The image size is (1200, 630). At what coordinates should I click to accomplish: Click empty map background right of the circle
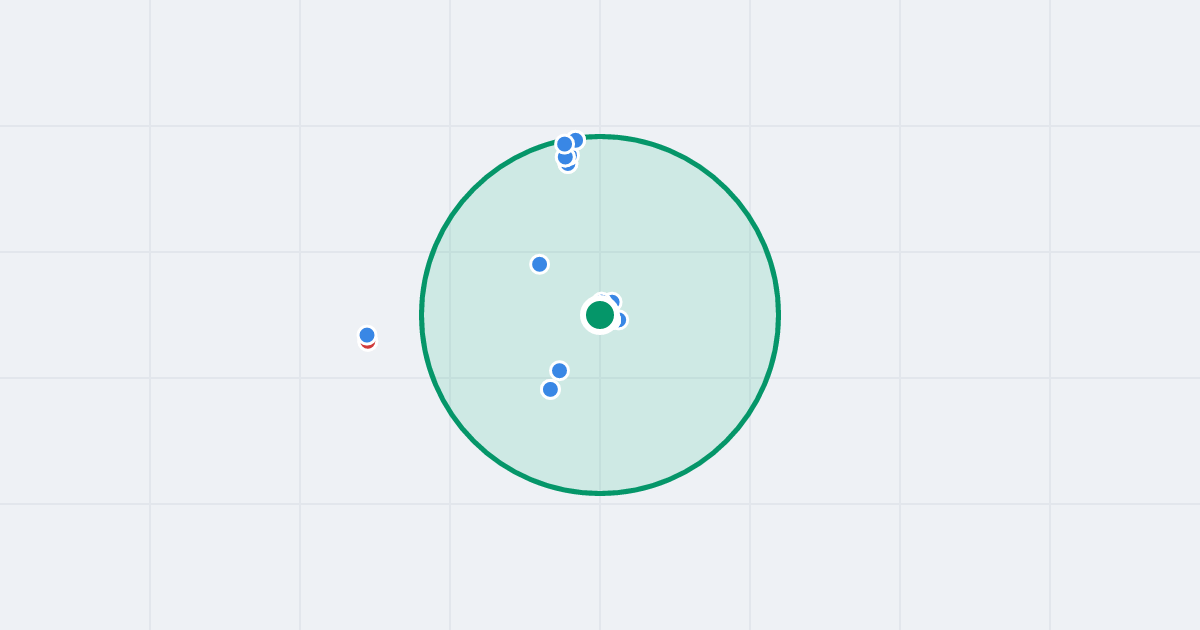pos(950,315)
